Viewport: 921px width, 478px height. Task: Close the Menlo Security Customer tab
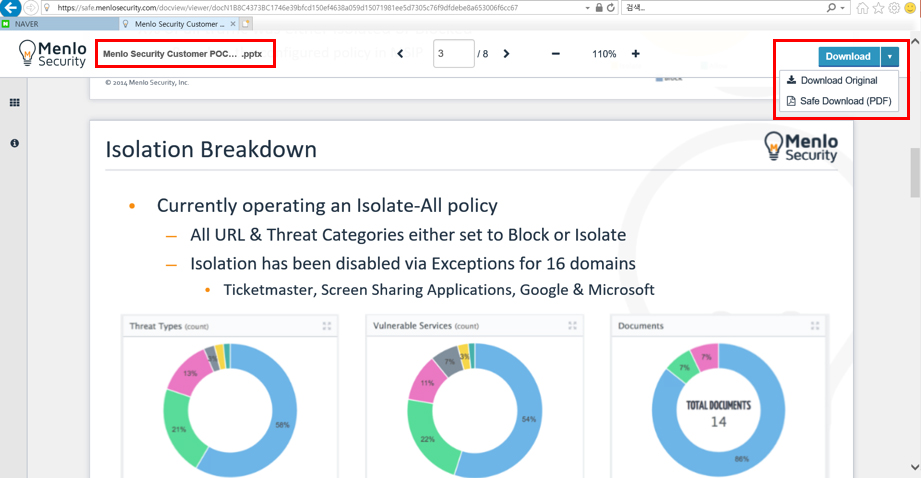[x=233, y=24]
